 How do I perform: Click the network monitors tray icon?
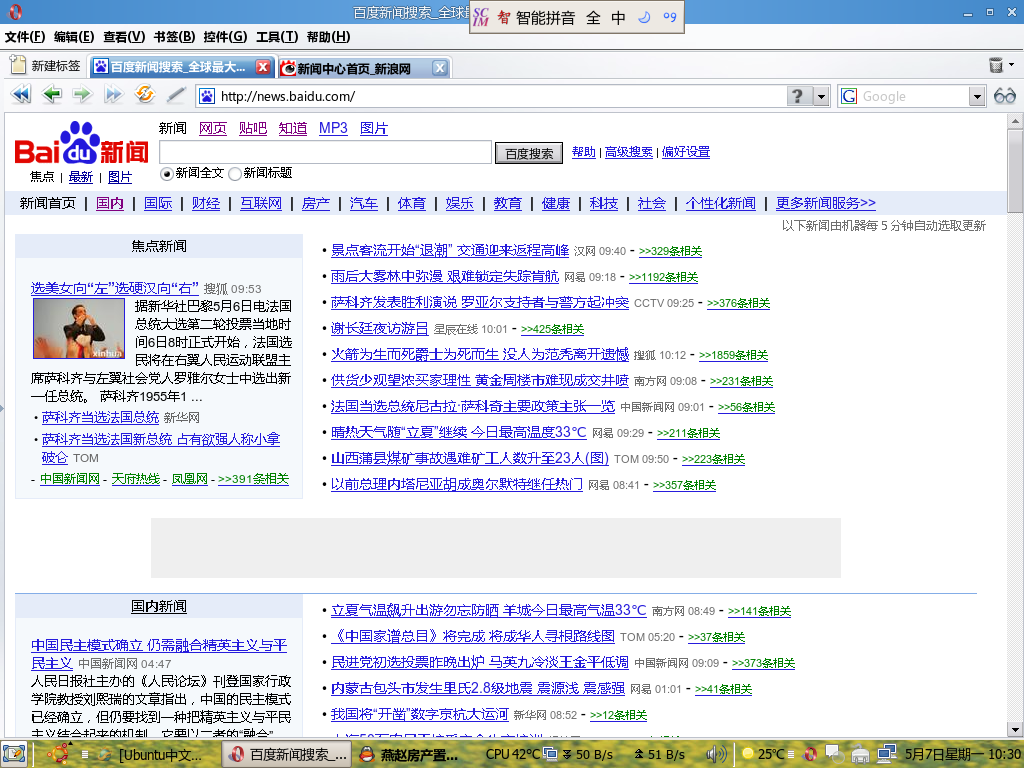point(886,754)
